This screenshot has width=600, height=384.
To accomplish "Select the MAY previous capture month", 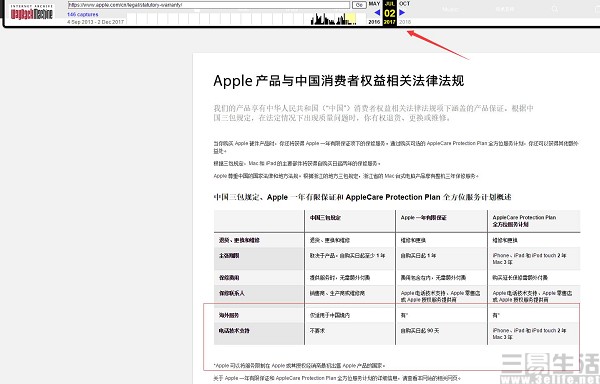I will pyautogui.click(x=374, y=3).
